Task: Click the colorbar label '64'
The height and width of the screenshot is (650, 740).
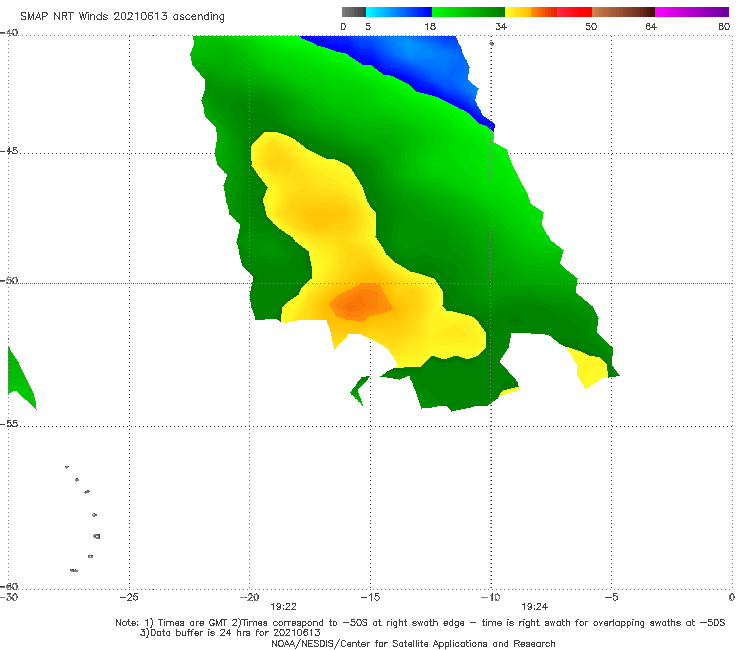Action: [651, 26]
